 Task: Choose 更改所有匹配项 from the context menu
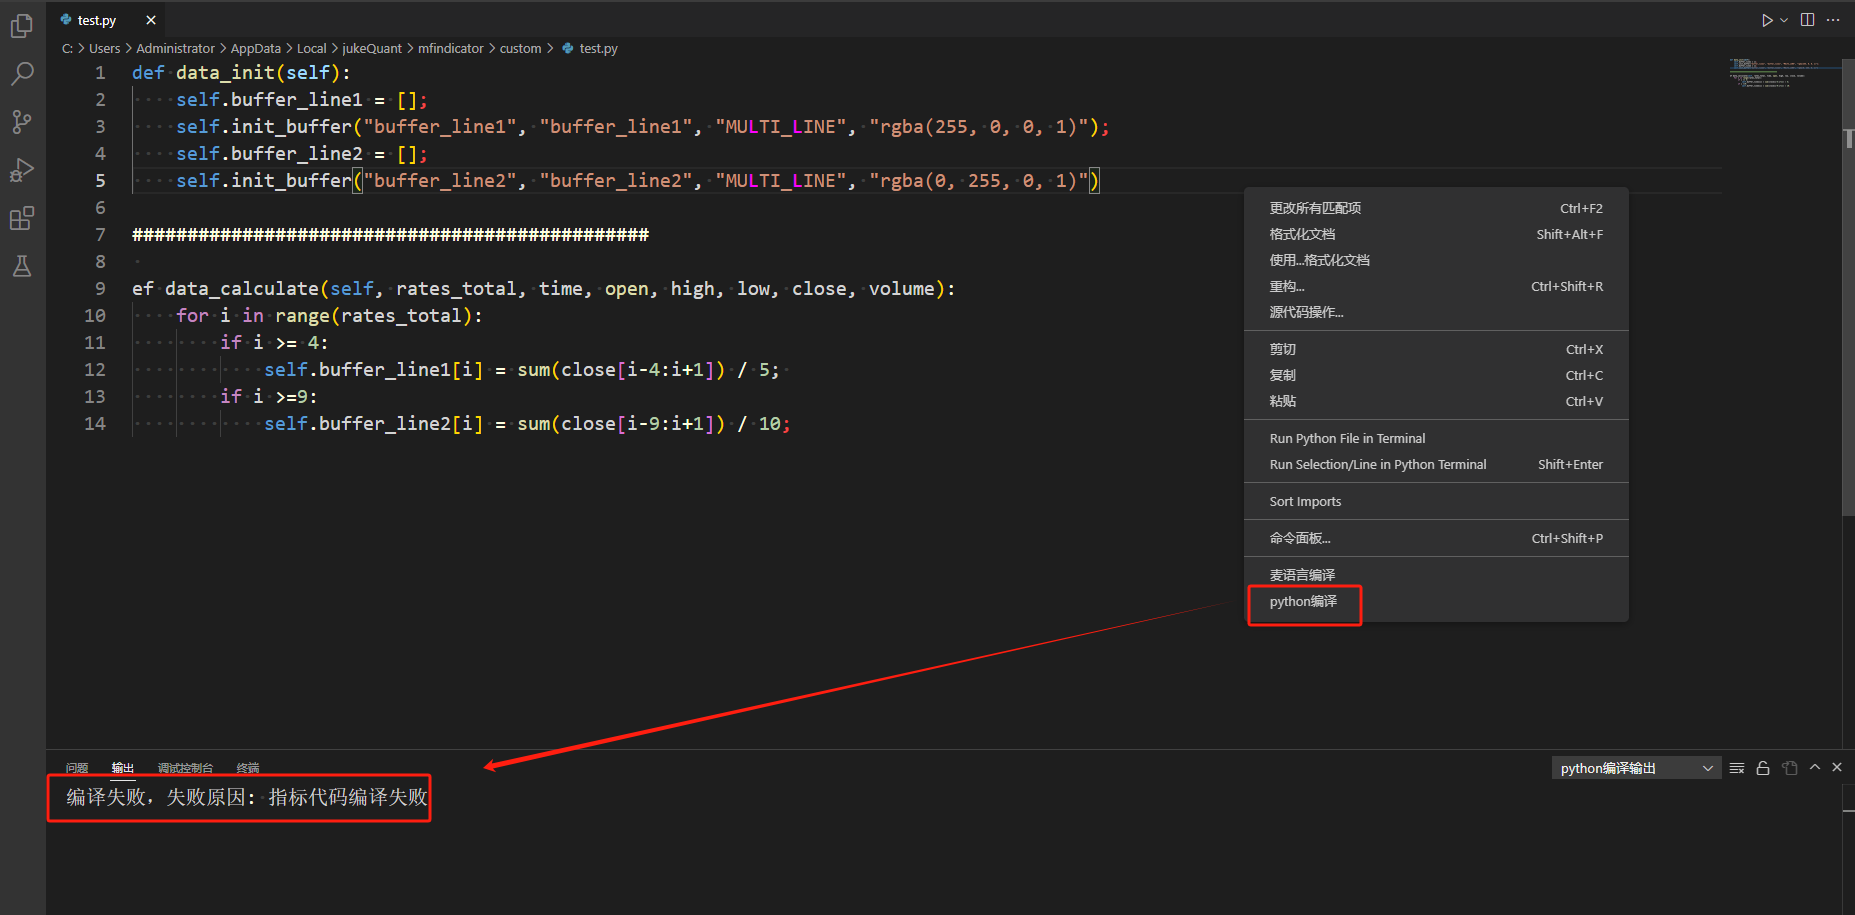(x=1436, y=208)
